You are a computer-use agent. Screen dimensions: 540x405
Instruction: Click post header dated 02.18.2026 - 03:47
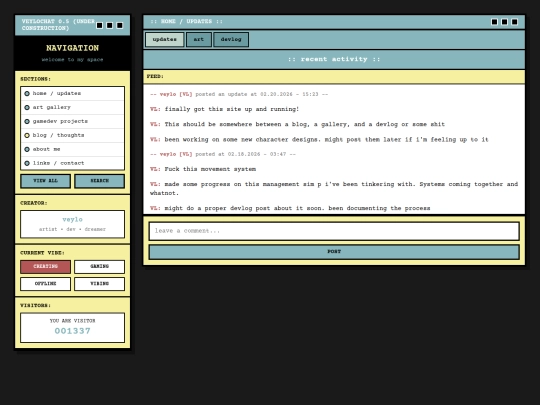[223, 154]
